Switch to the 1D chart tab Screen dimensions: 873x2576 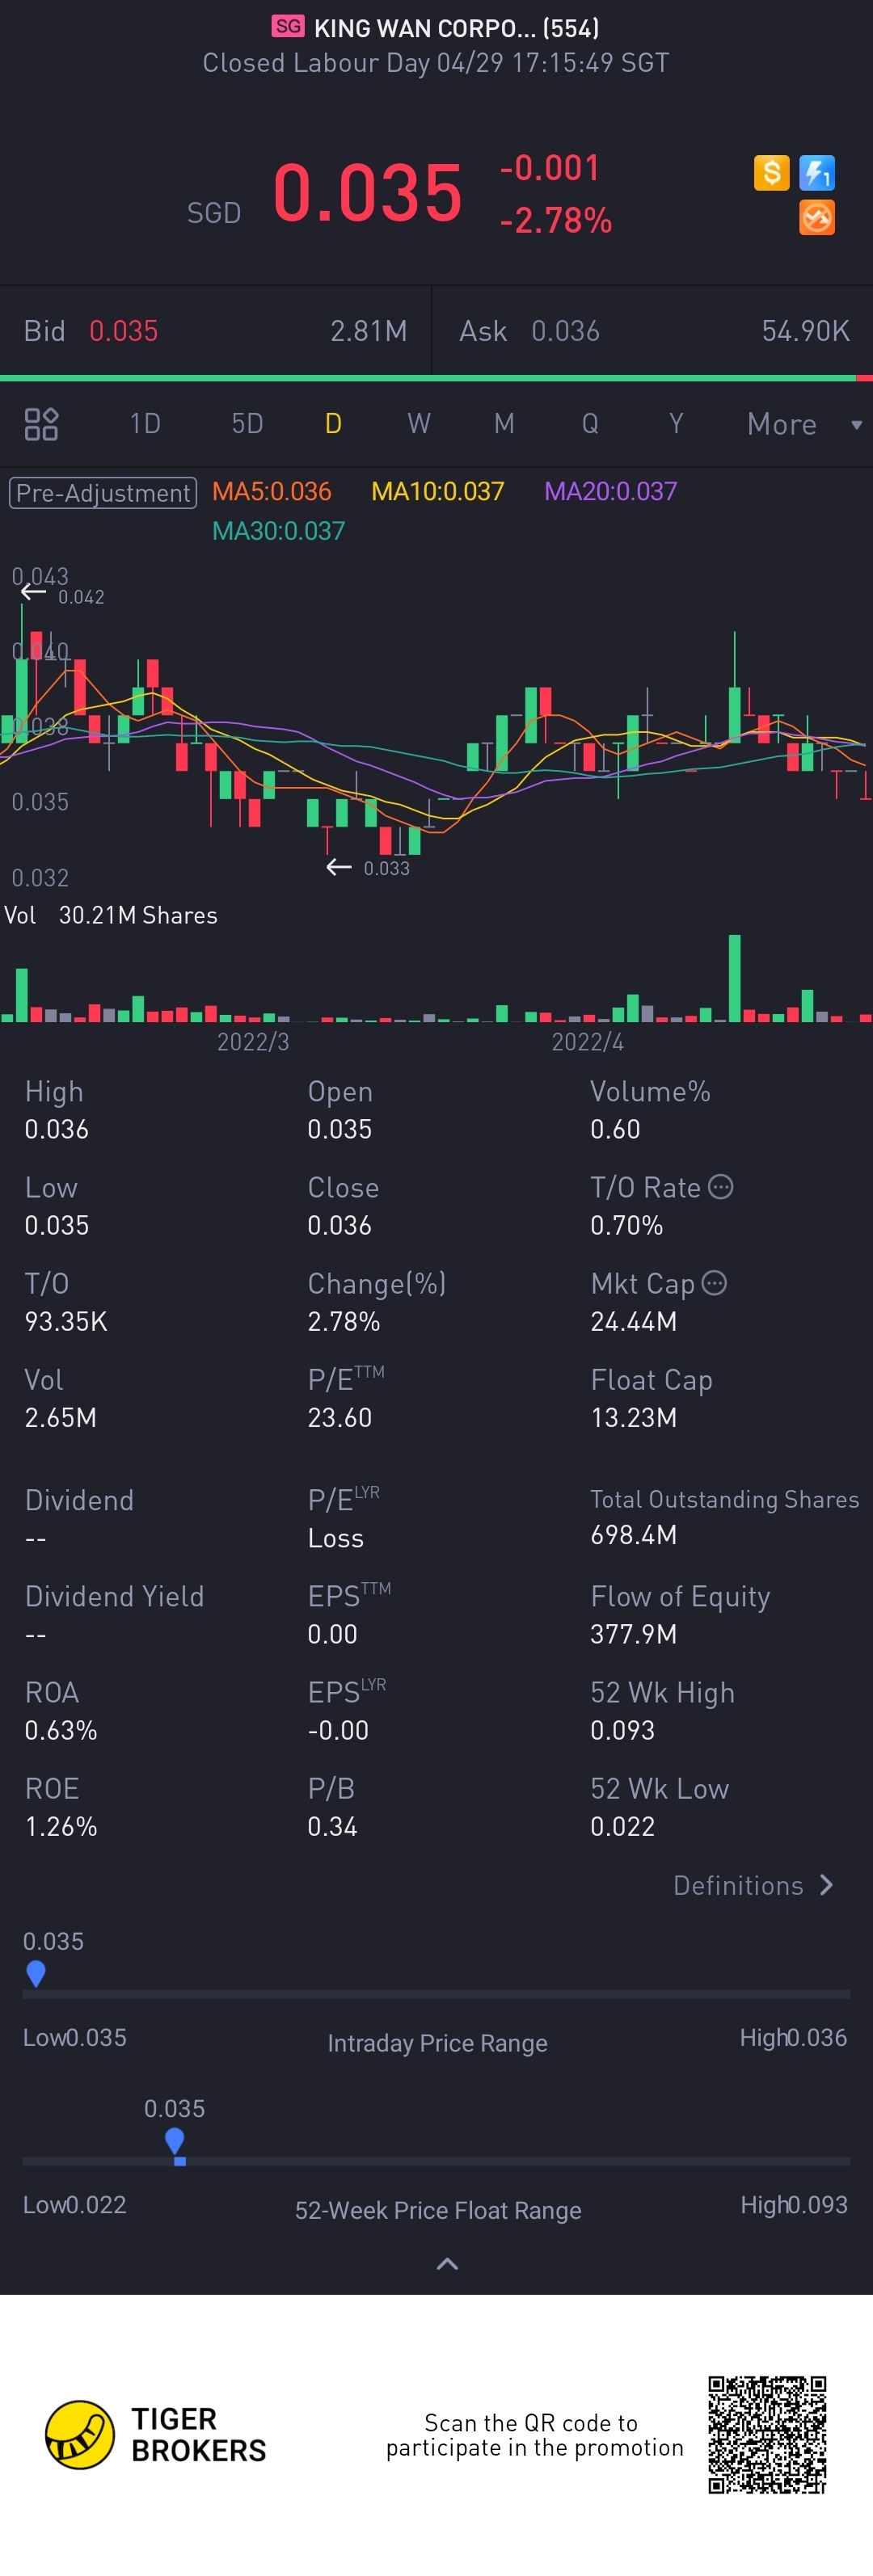pyautogui.click(x=145, y=424)
